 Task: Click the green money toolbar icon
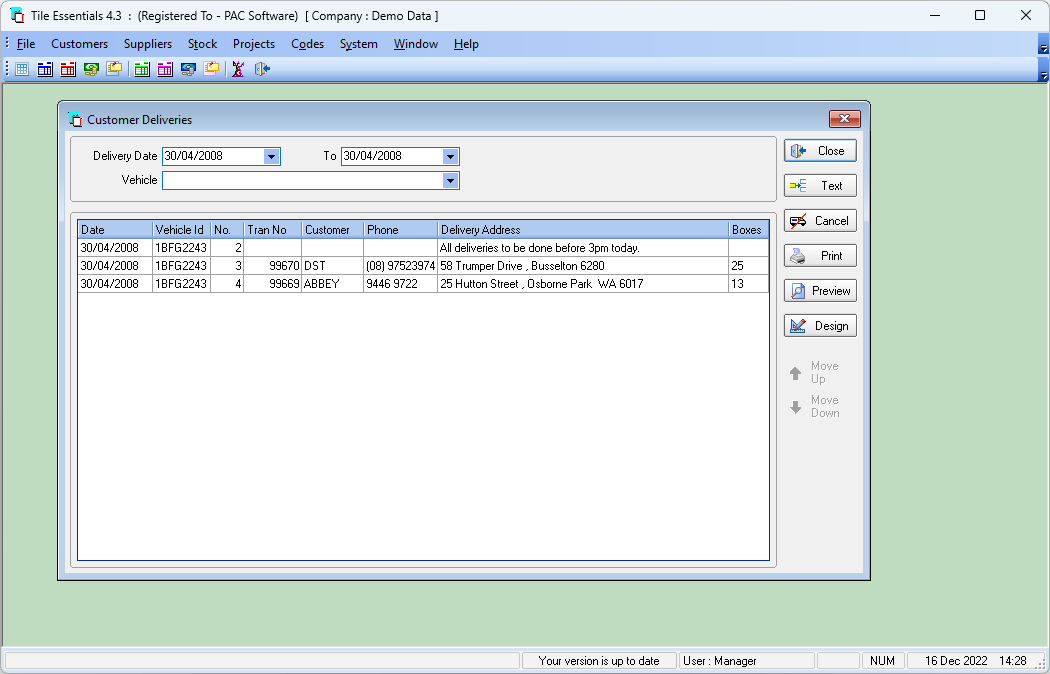coord(91,69)
